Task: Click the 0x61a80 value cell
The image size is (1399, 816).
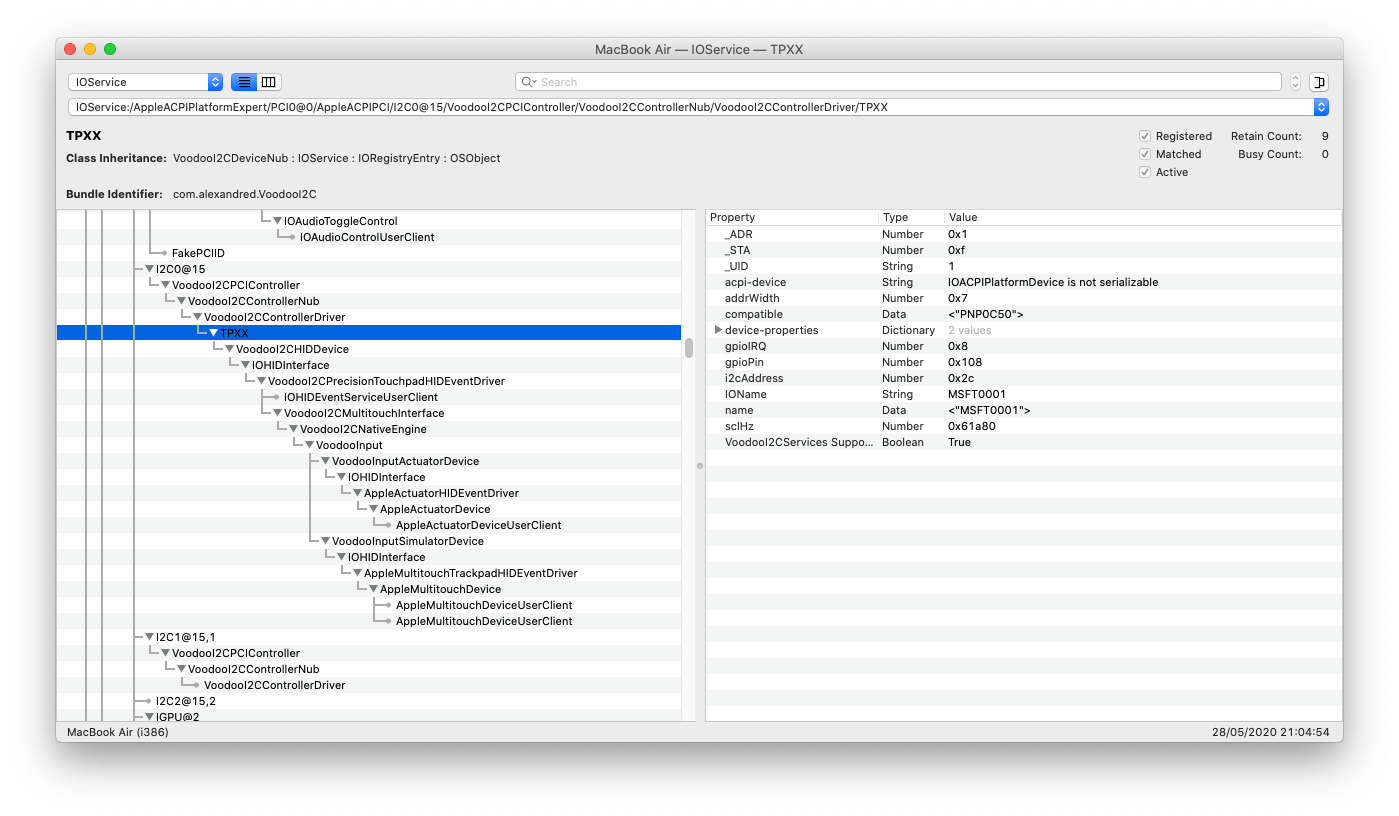Action: [x=971, y=426]
